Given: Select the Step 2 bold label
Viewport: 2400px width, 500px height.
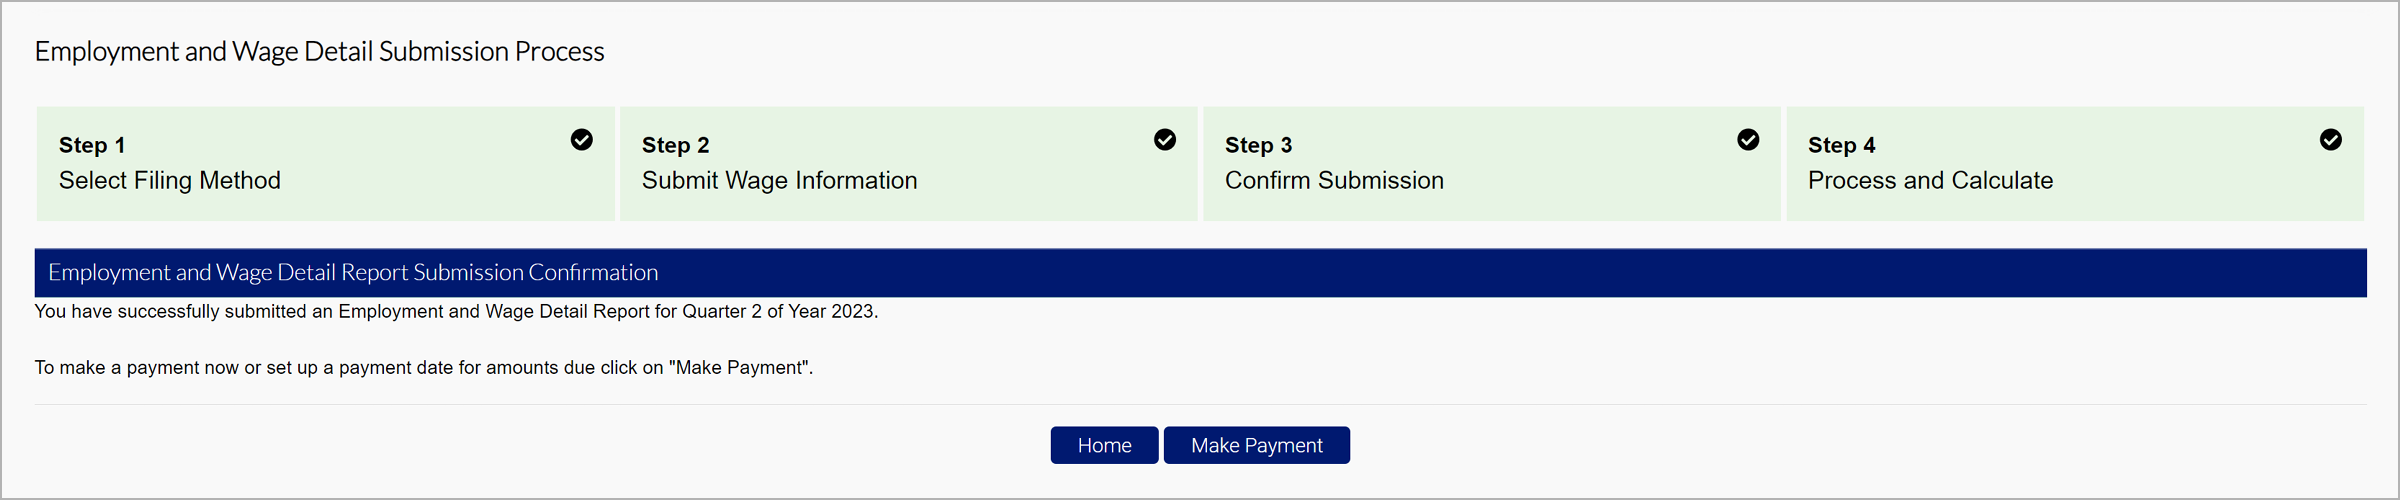Looking at the screenshot, I should [x=675, y=145].
